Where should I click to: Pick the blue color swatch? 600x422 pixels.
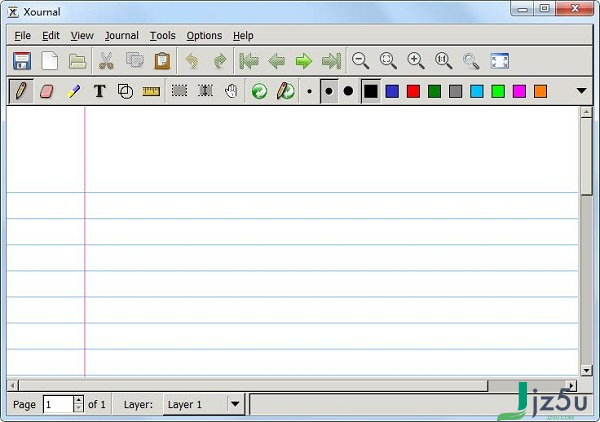point(392,91)
